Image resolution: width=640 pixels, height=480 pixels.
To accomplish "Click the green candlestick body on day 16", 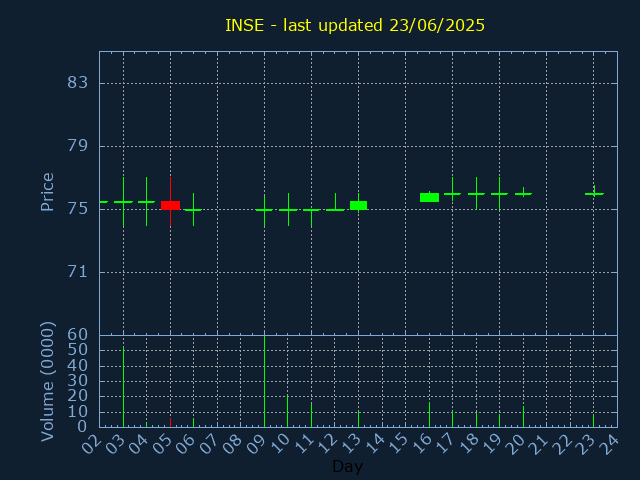I will [x=429, y=198].
